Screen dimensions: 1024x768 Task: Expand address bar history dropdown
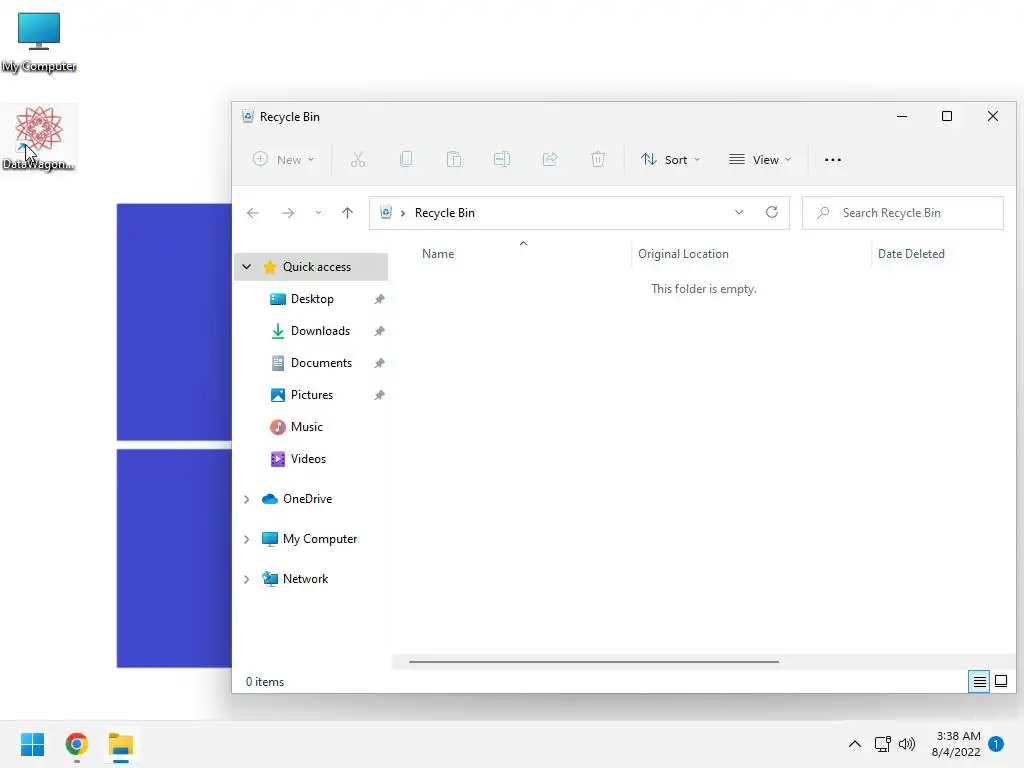pyautogui.click(x=739, y=212)
